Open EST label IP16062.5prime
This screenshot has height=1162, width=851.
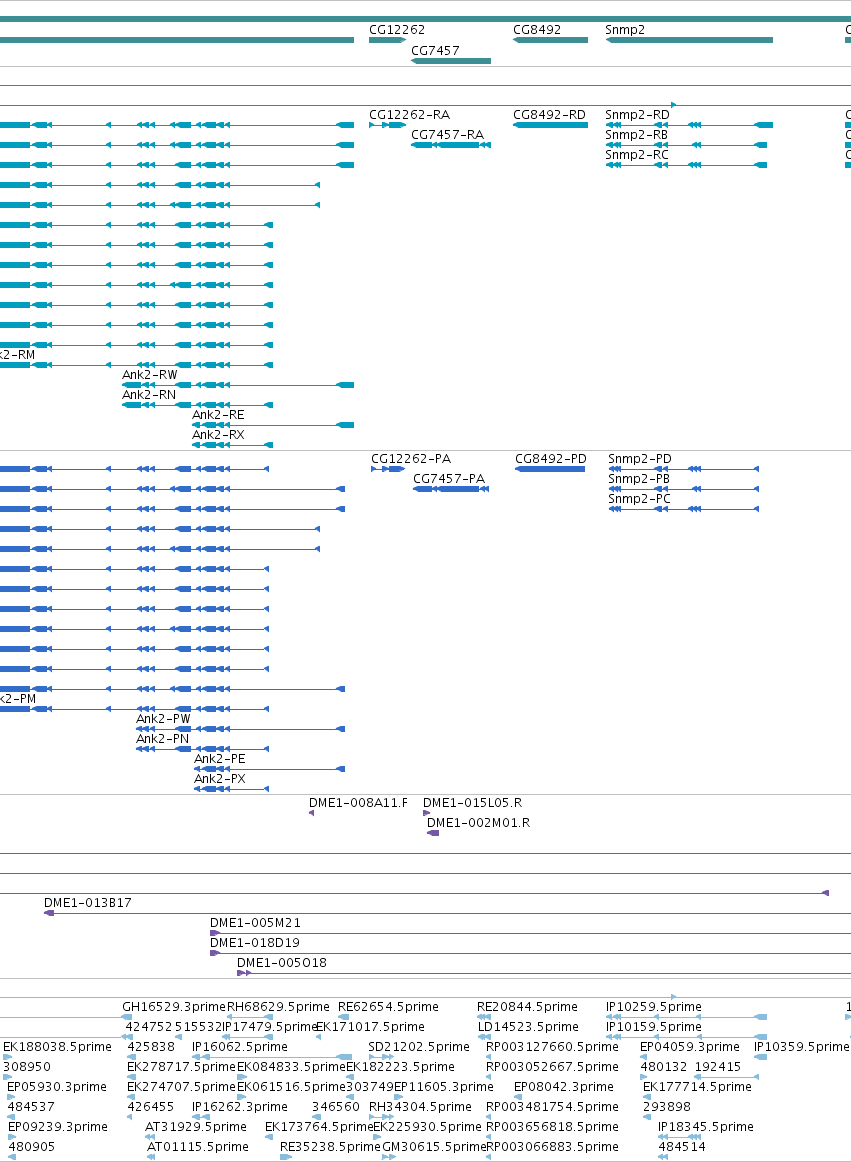pyautogui.click(x=239, y=1047)
